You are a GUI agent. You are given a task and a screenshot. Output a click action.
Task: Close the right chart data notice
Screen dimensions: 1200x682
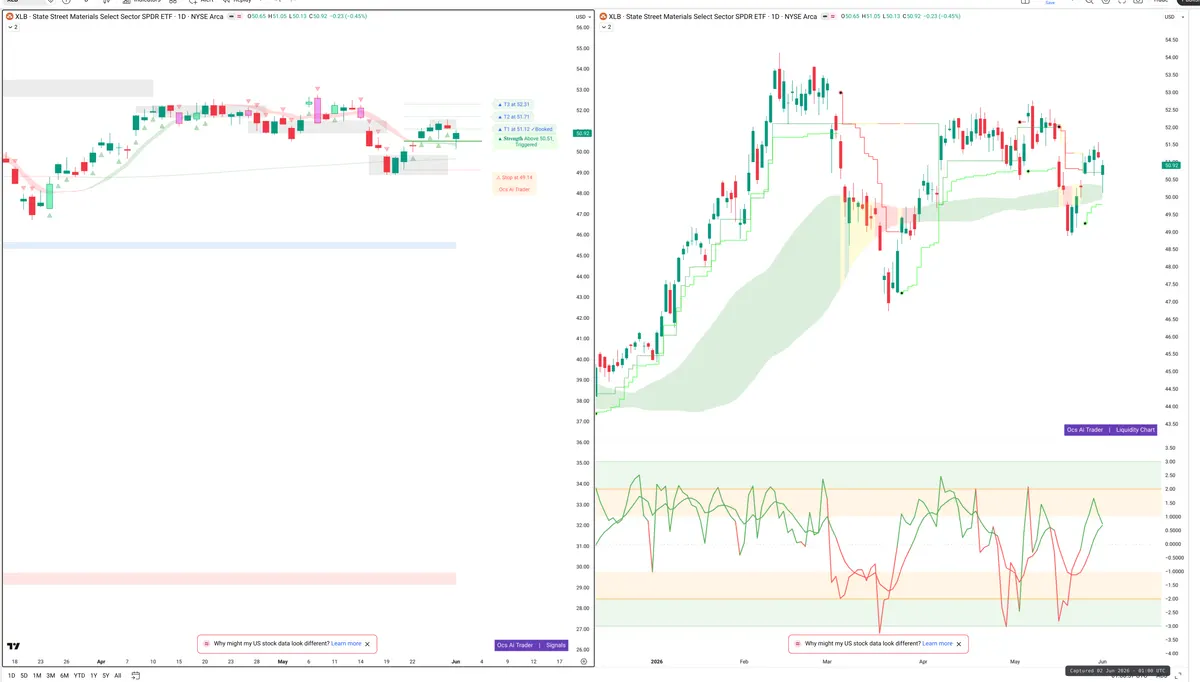coord(959,644)
